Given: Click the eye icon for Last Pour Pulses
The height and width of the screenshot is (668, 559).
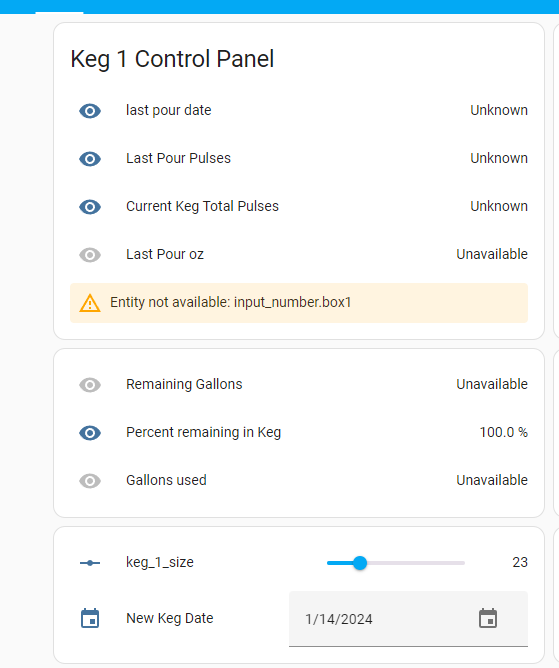Looking at the screenshot, I should click(90, 159).
